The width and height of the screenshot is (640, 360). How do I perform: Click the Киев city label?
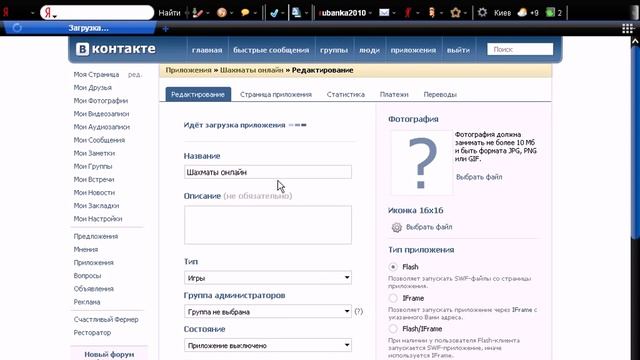[x=502, y=13]
